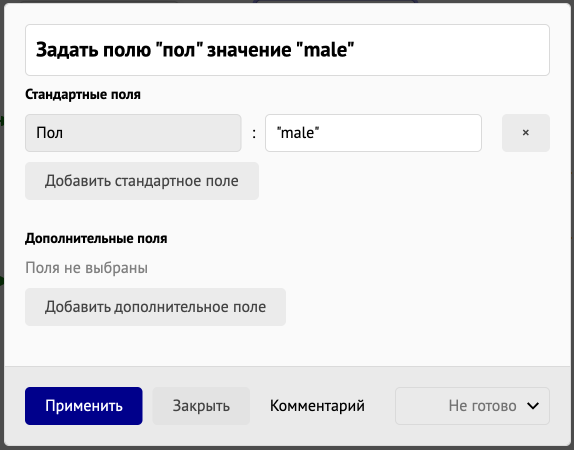Click the Применить button
The width and height of the screenshot is (574, 450).
[84, 406]
